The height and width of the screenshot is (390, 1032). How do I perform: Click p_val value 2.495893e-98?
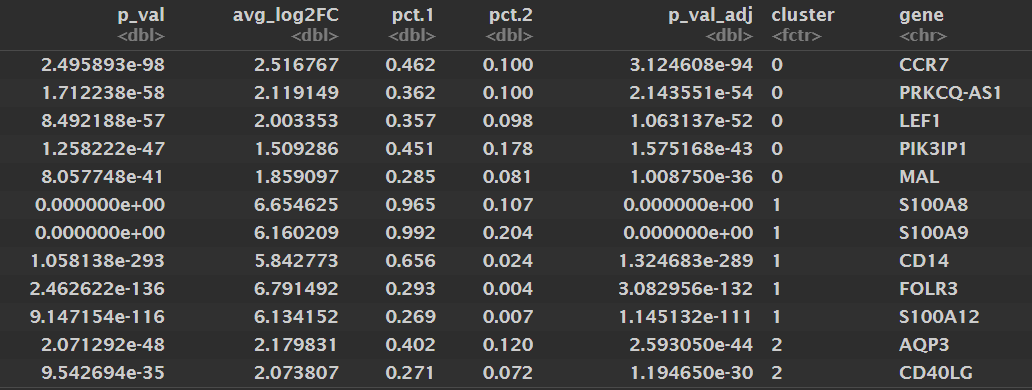click(x=103, y=65)
